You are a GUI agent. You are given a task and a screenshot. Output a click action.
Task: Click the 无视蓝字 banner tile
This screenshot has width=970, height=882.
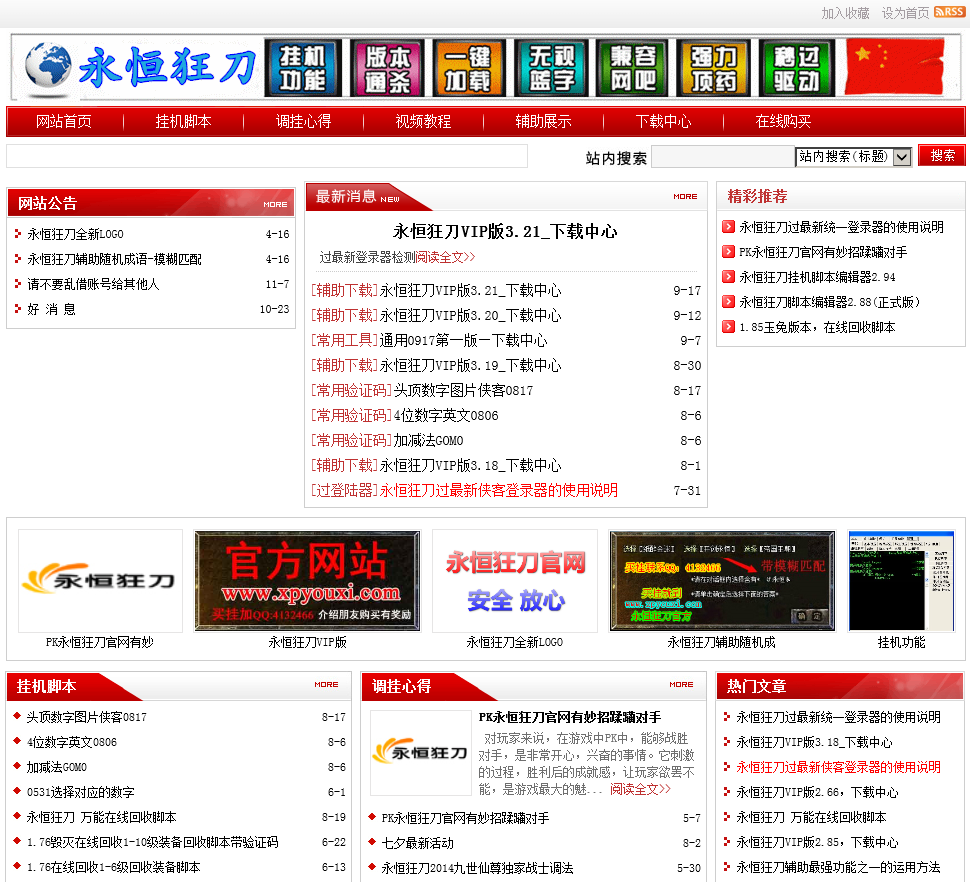point(551,68)
